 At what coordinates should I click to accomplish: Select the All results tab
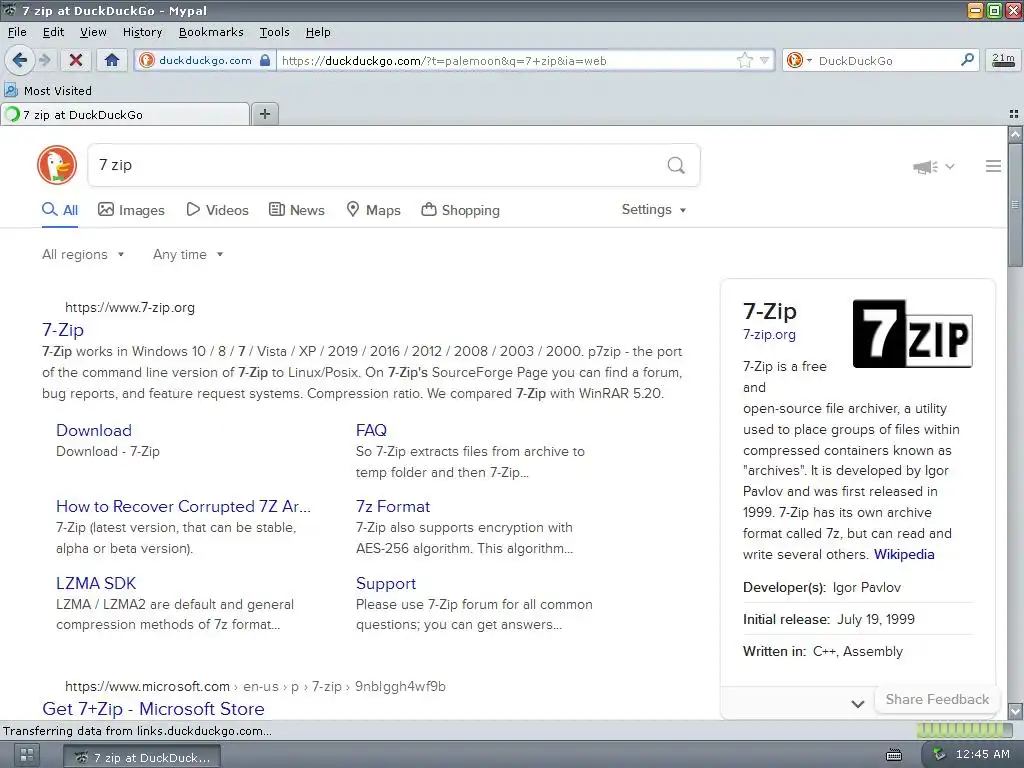pyautogui.click(x=60, y=210)
